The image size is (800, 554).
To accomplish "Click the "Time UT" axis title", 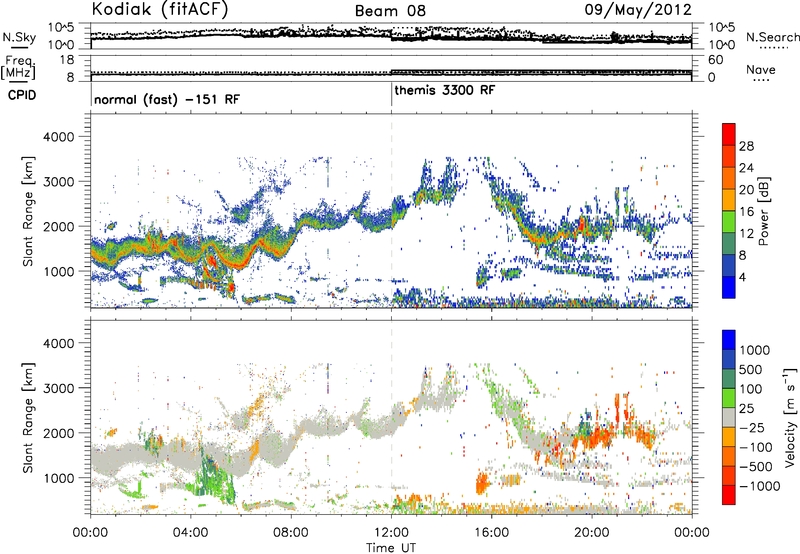I will click(391, 547).
